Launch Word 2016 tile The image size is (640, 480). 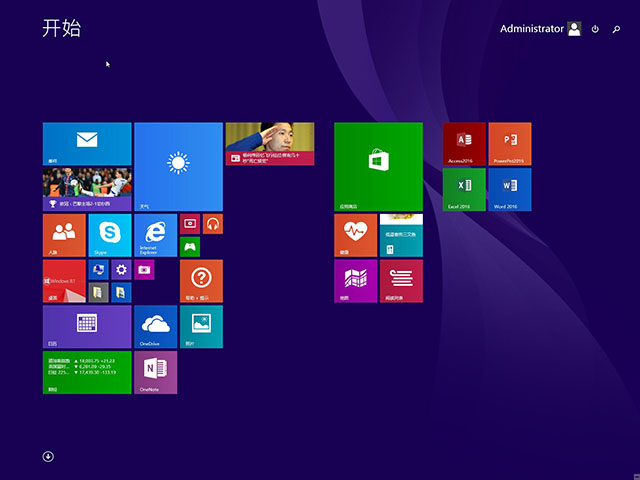click(x=509, y=189)
